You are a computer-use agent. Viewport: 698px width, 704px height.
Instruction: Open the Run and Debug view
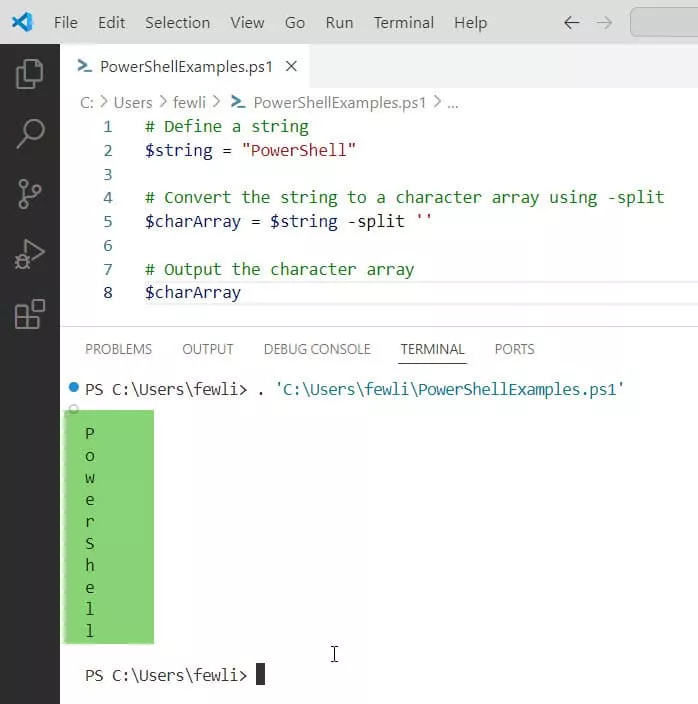point(30,254)
